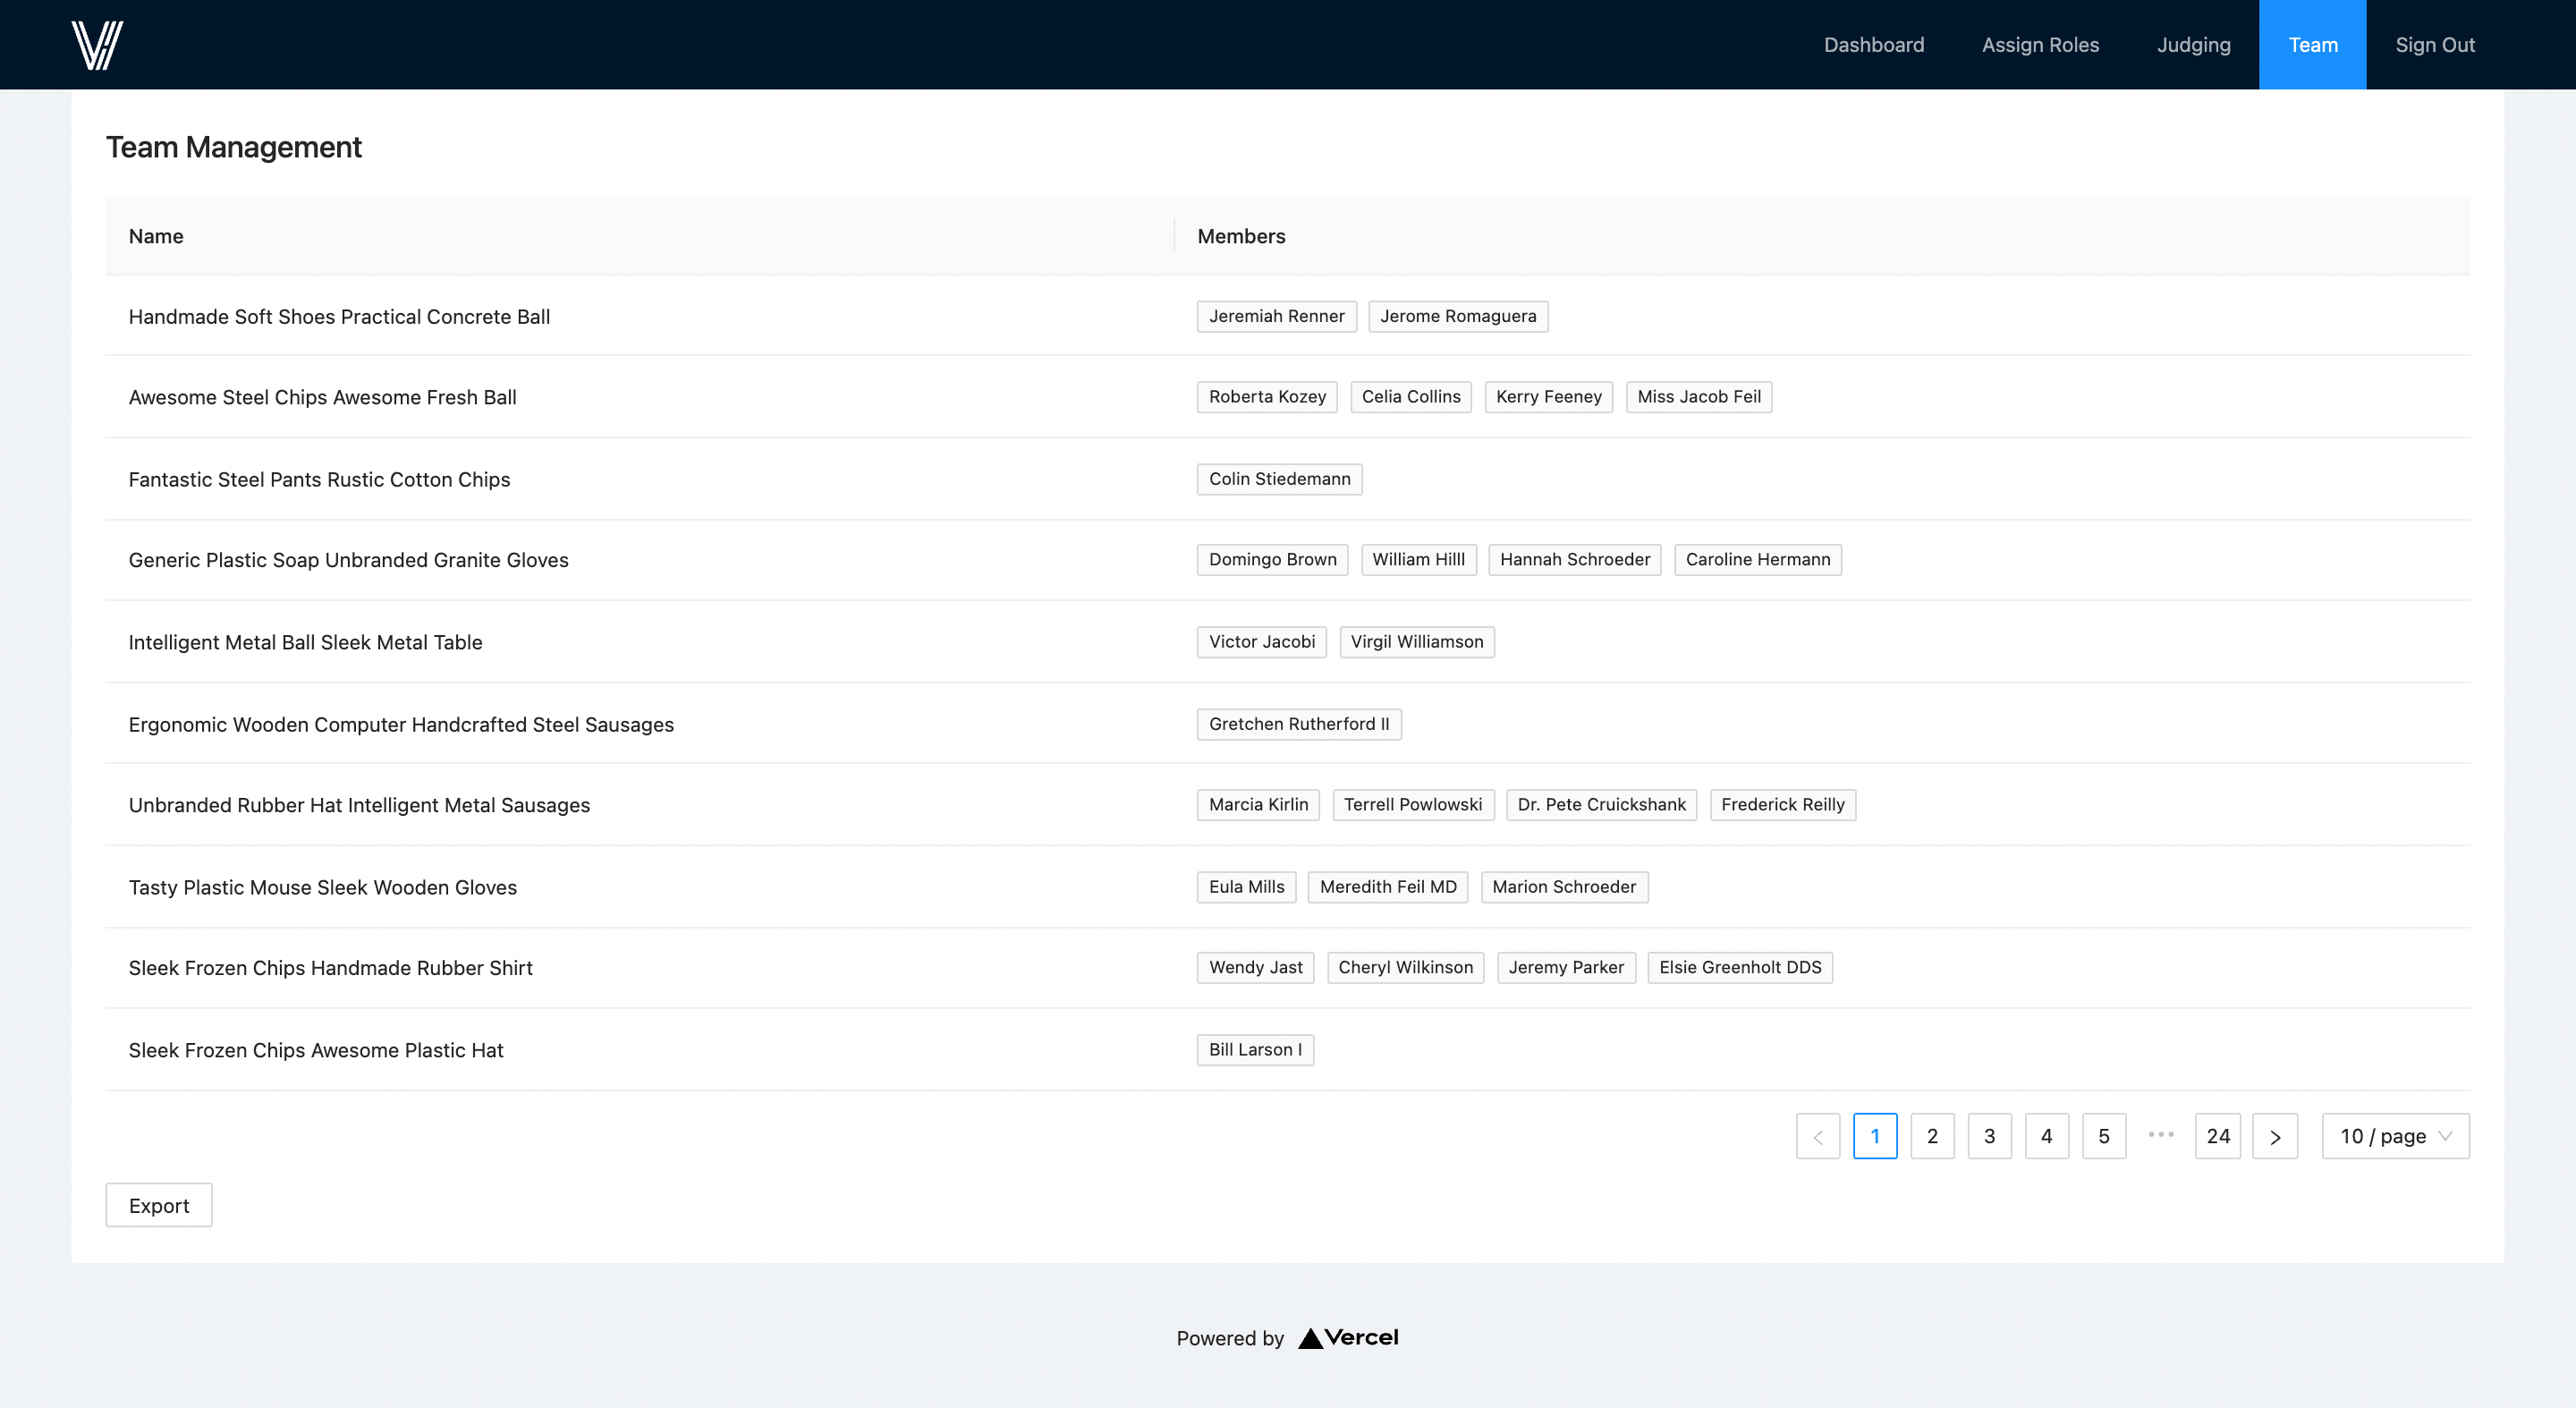Click the Judging navigation icon
Screen dimensions: 2576x1408
pos(2193,43)
